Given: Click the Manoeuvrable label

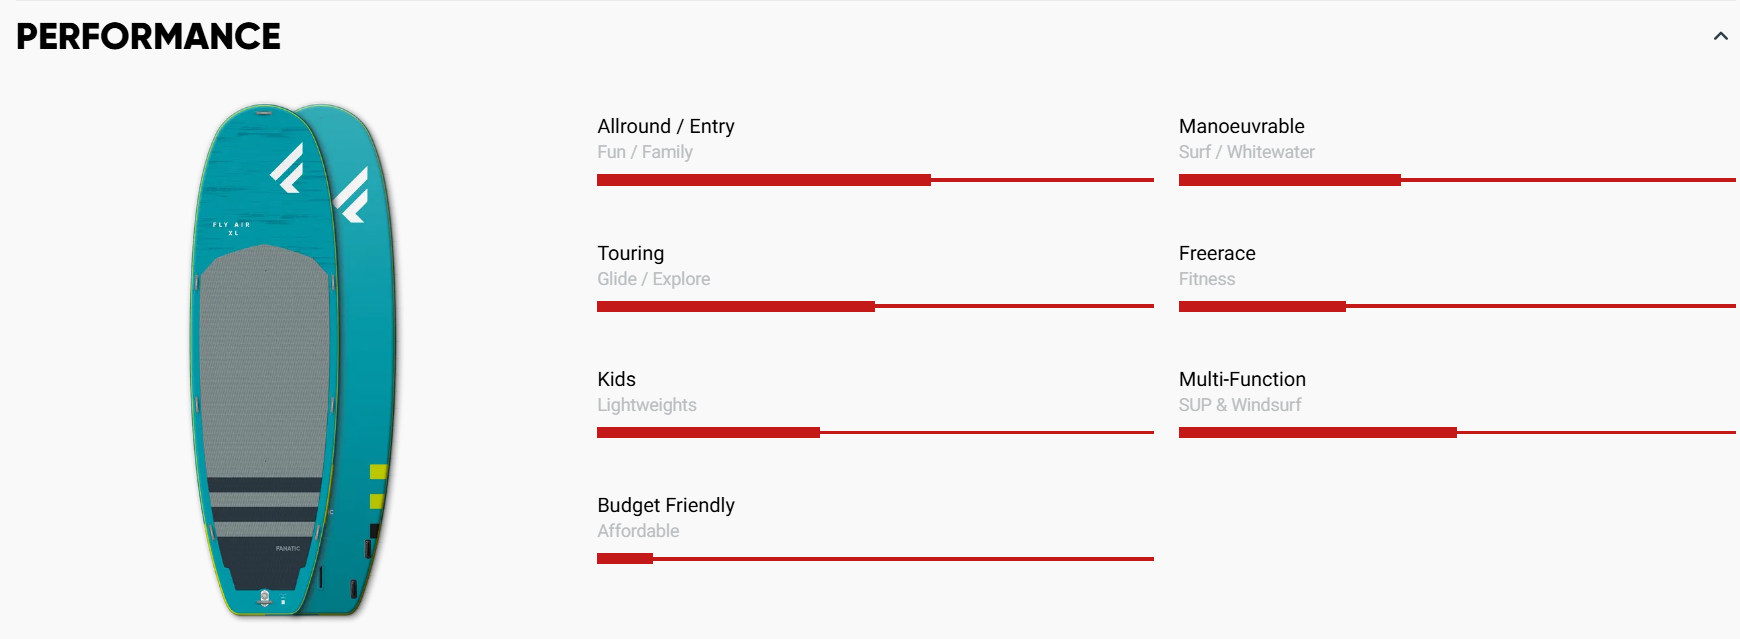Looking at the screenshot, I should point(1241,126).
